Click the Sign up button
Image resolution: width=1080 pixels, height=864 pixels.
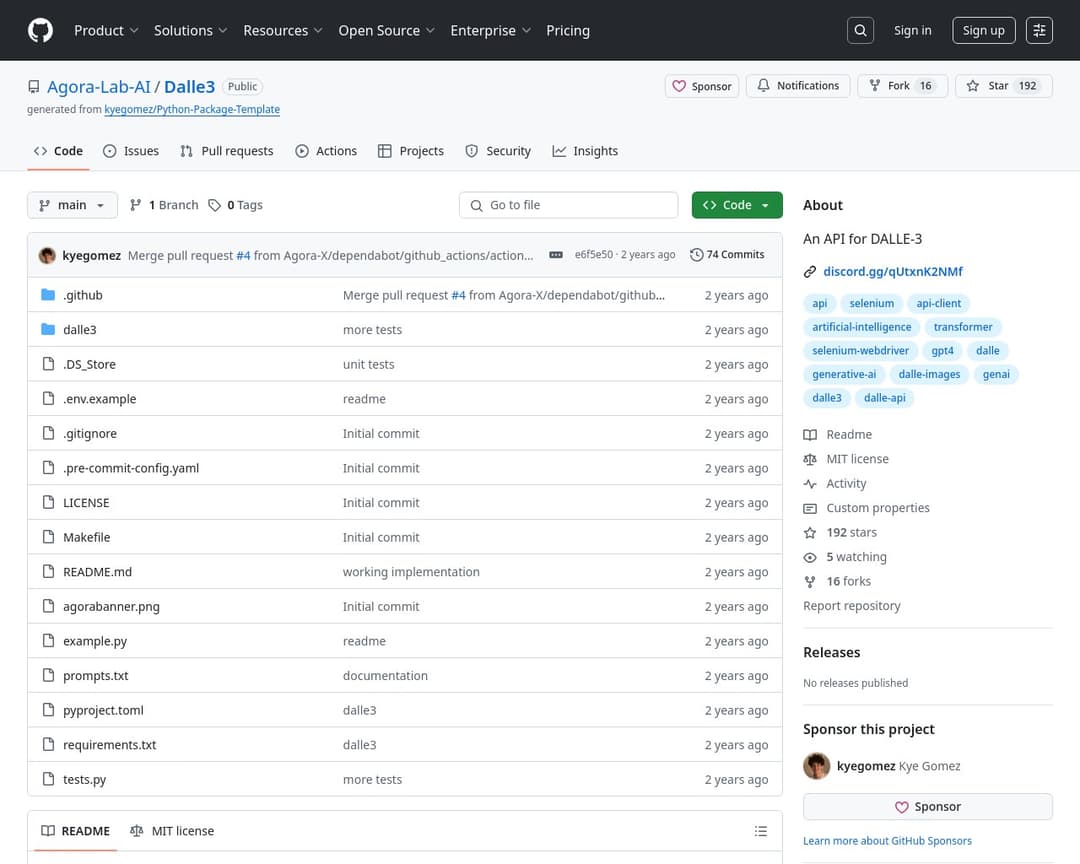click(984, 30)
